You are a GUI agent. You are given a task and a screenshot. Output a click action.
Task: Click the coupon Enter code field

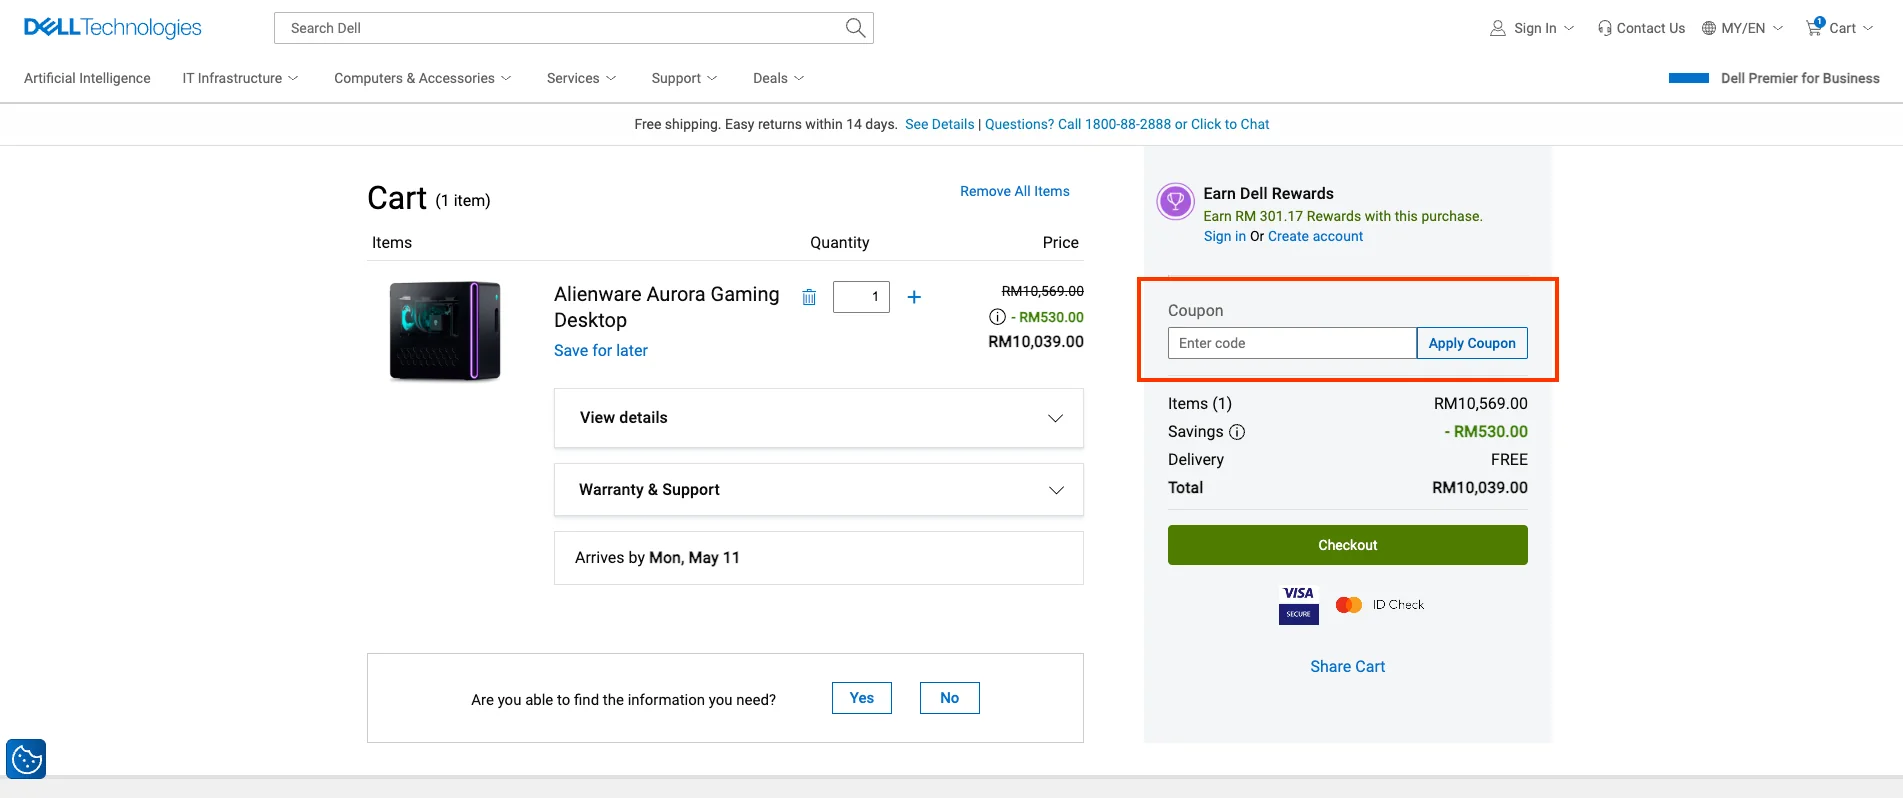[1292, 343]
